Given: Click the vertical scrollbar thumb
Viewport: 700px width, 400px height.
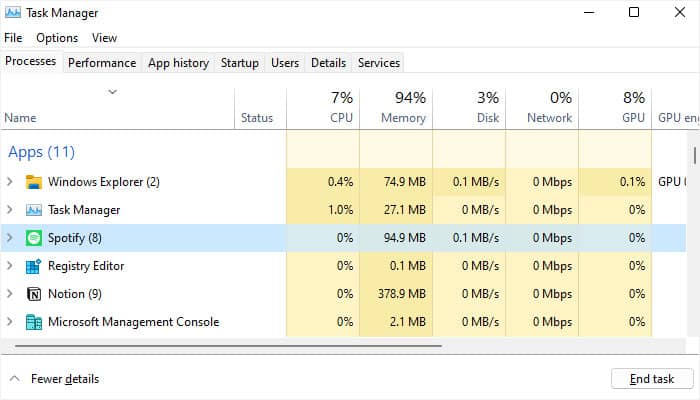Looking at the screenshot, I should tap(695, 156).
